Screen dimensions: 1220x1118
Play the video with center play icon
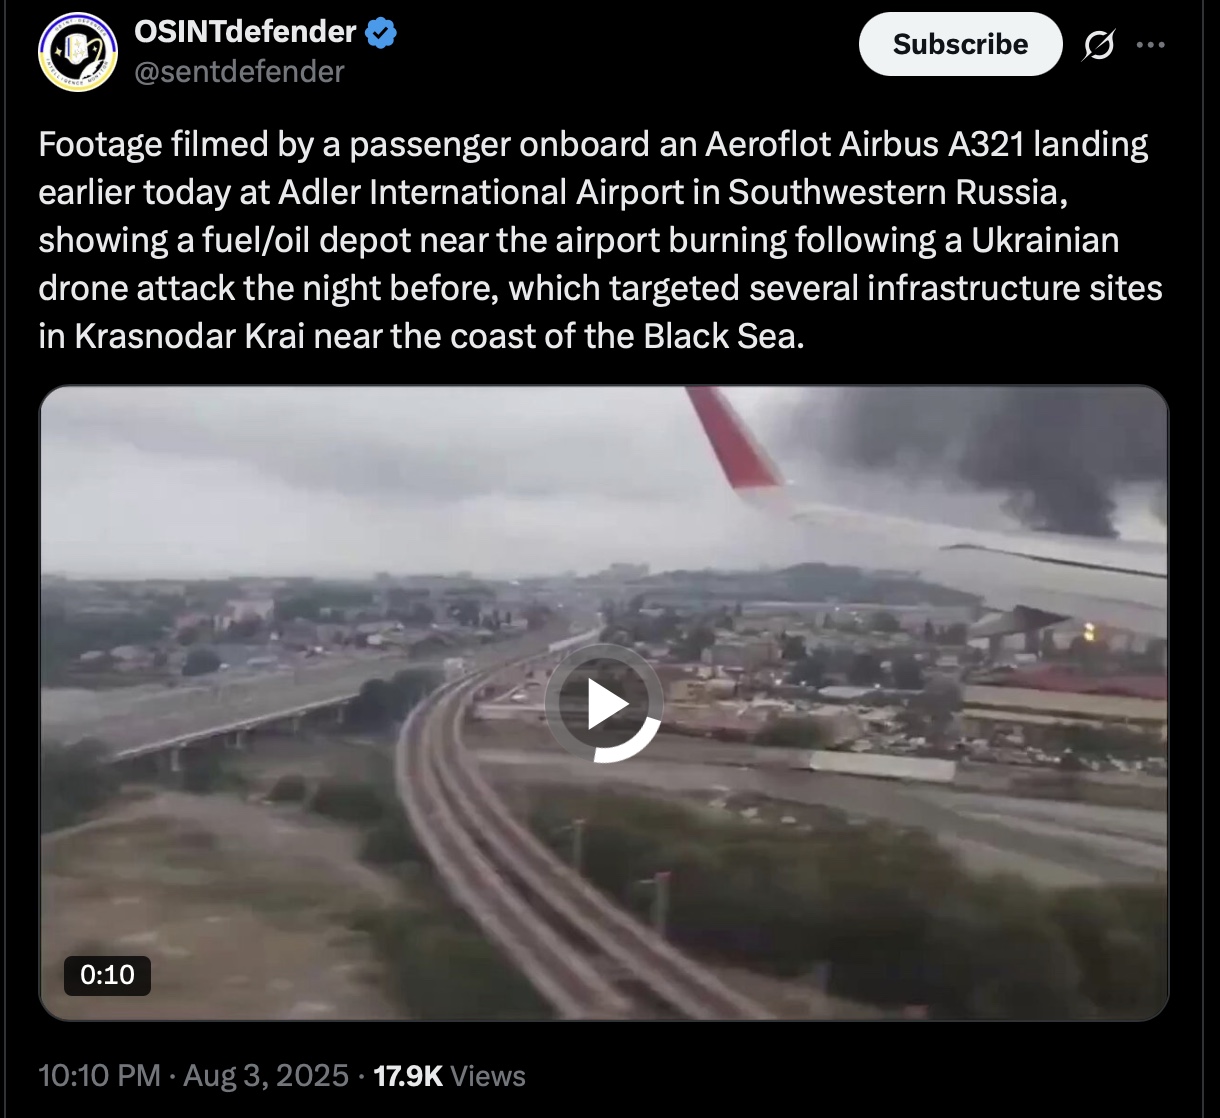pyautogui.click(x=603, y=703)
